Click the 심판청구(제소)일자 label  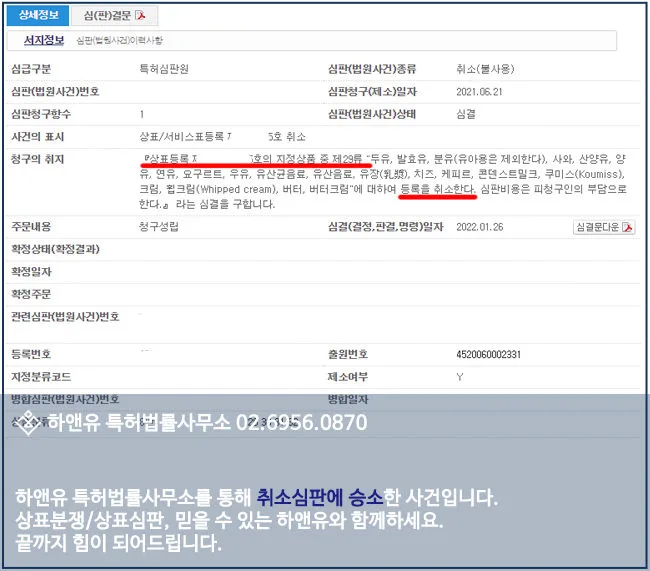372,92
